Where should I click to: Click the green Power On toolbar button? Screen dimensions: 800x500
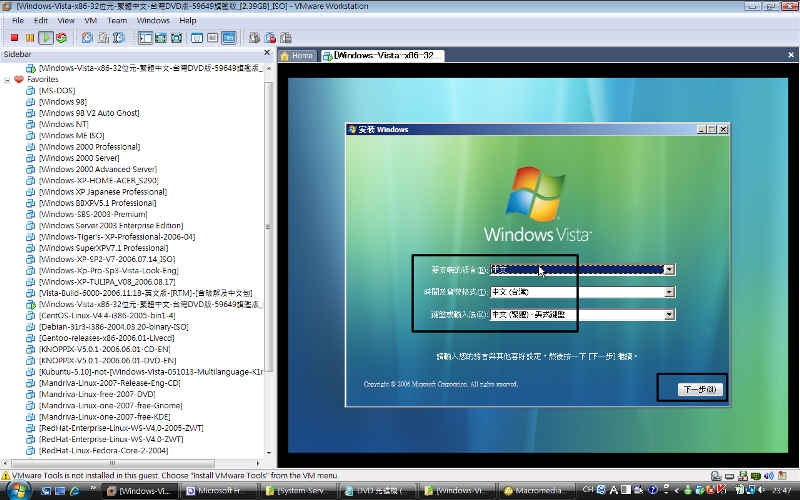(46, 38)
